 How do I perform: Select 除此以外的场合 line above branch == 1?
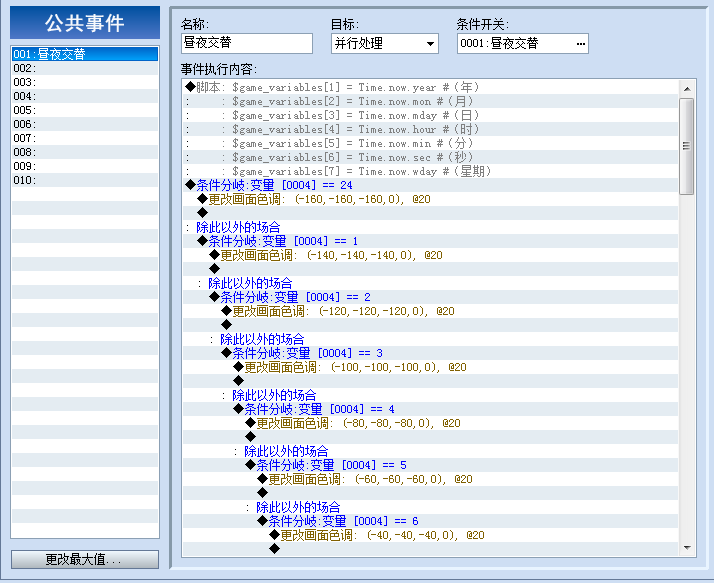pyautogui.click(x=430, y=227)
